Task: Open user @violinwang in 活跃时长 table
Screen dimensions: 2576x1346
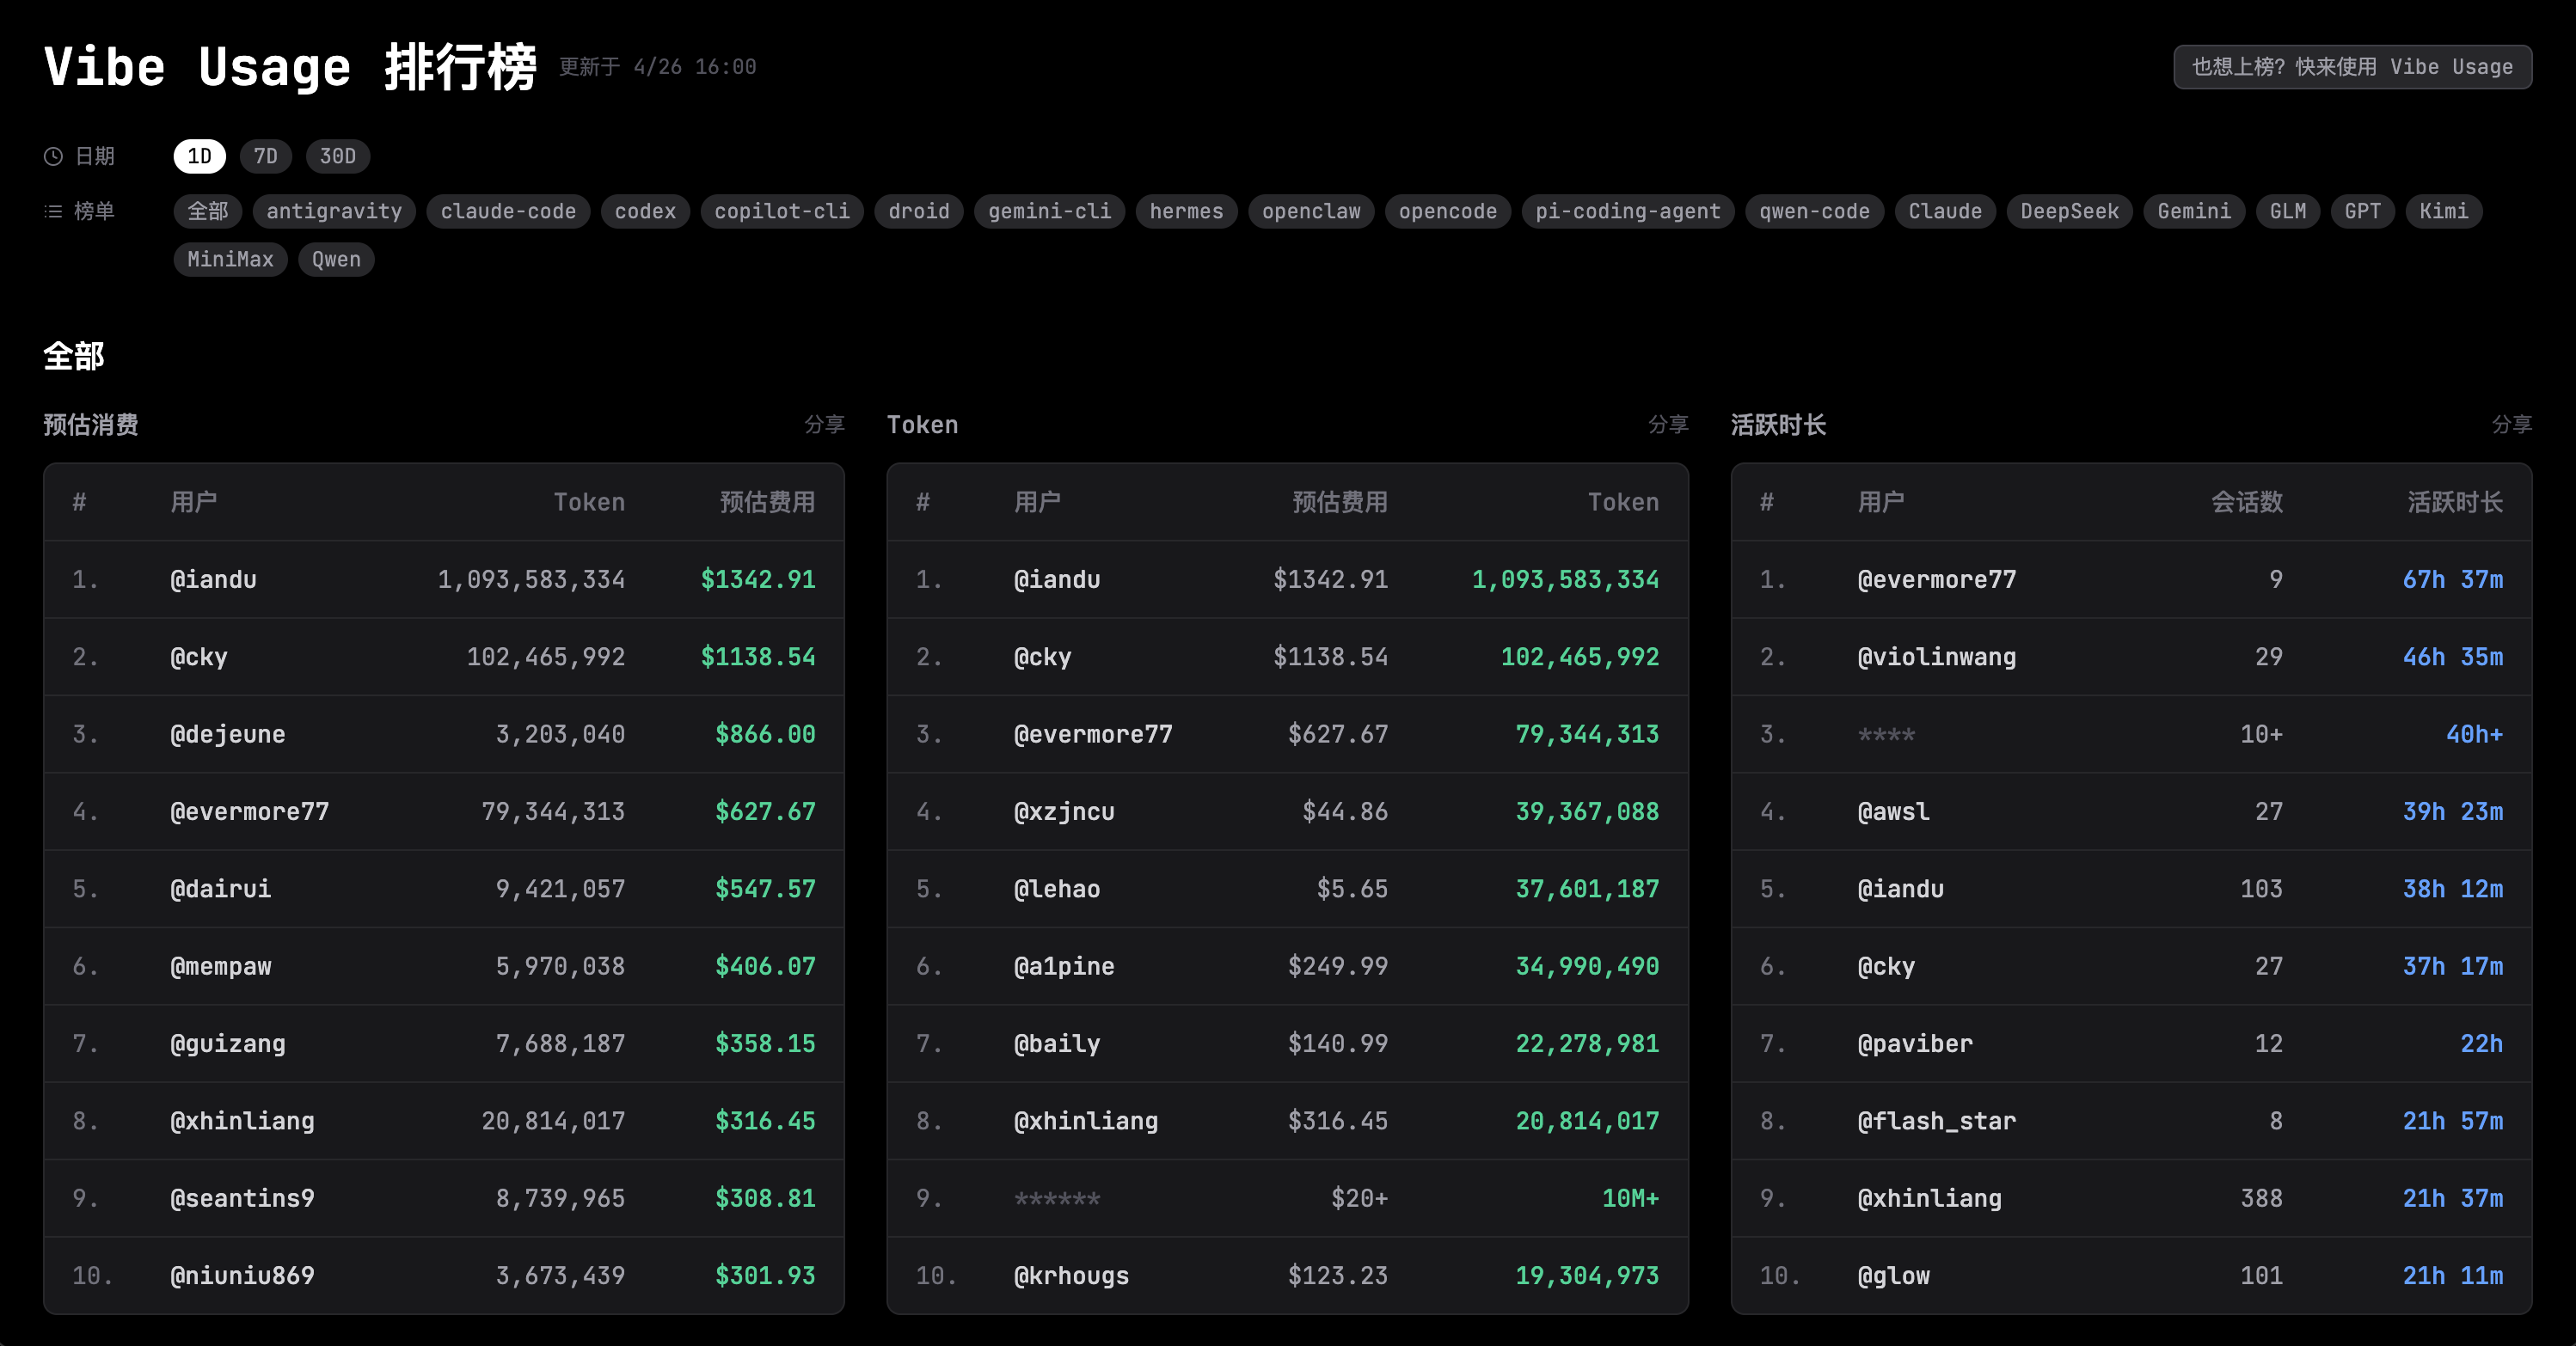Action: (1937, 656)
